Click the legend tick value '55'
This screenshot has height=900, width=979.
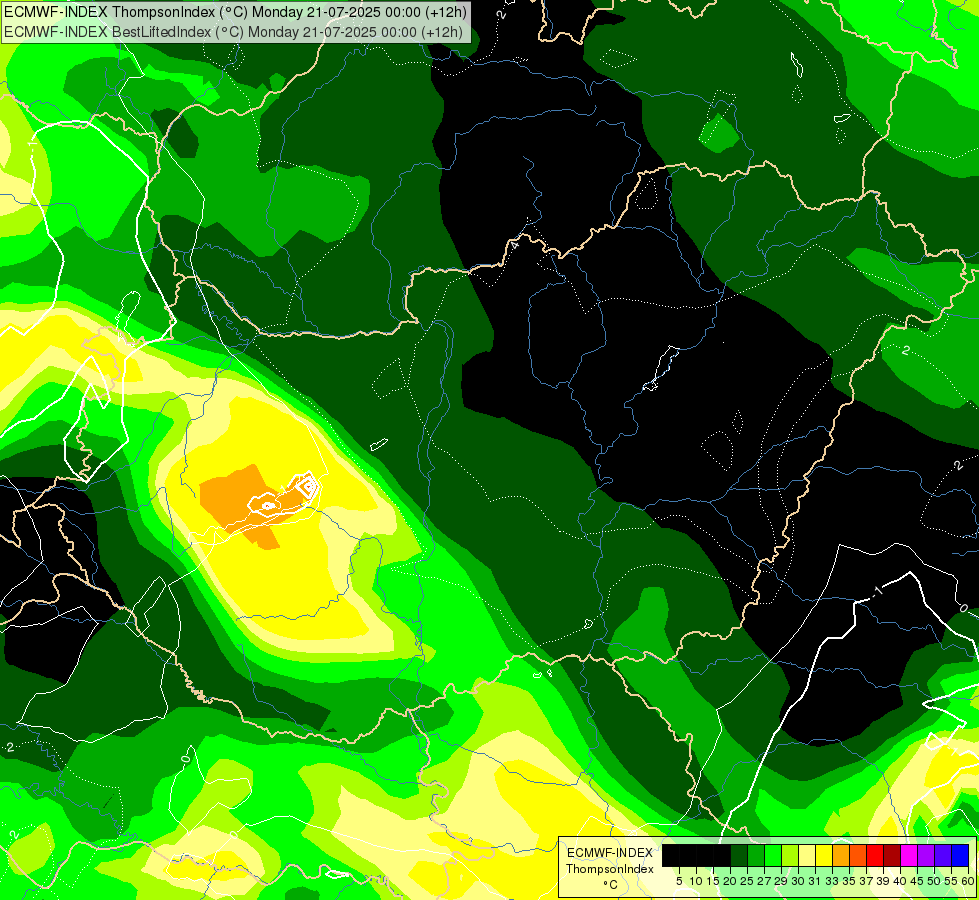[x=952, y=881]
